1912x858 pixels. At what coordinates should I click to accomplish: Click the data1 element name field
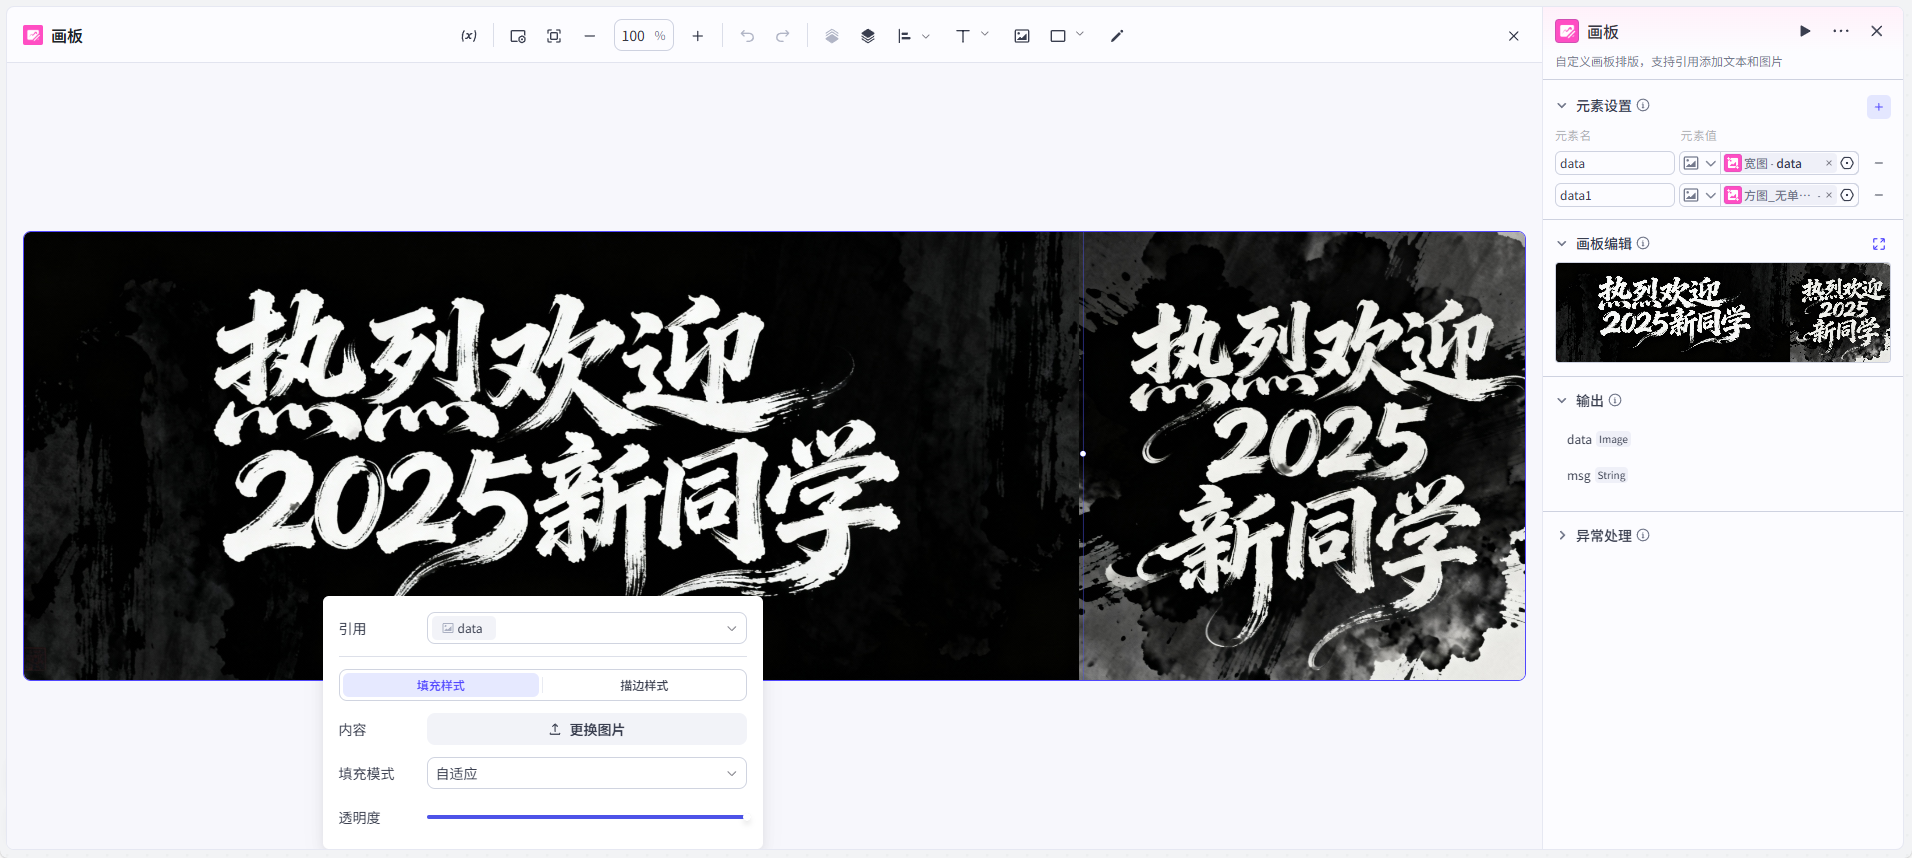coord(1613,195)
